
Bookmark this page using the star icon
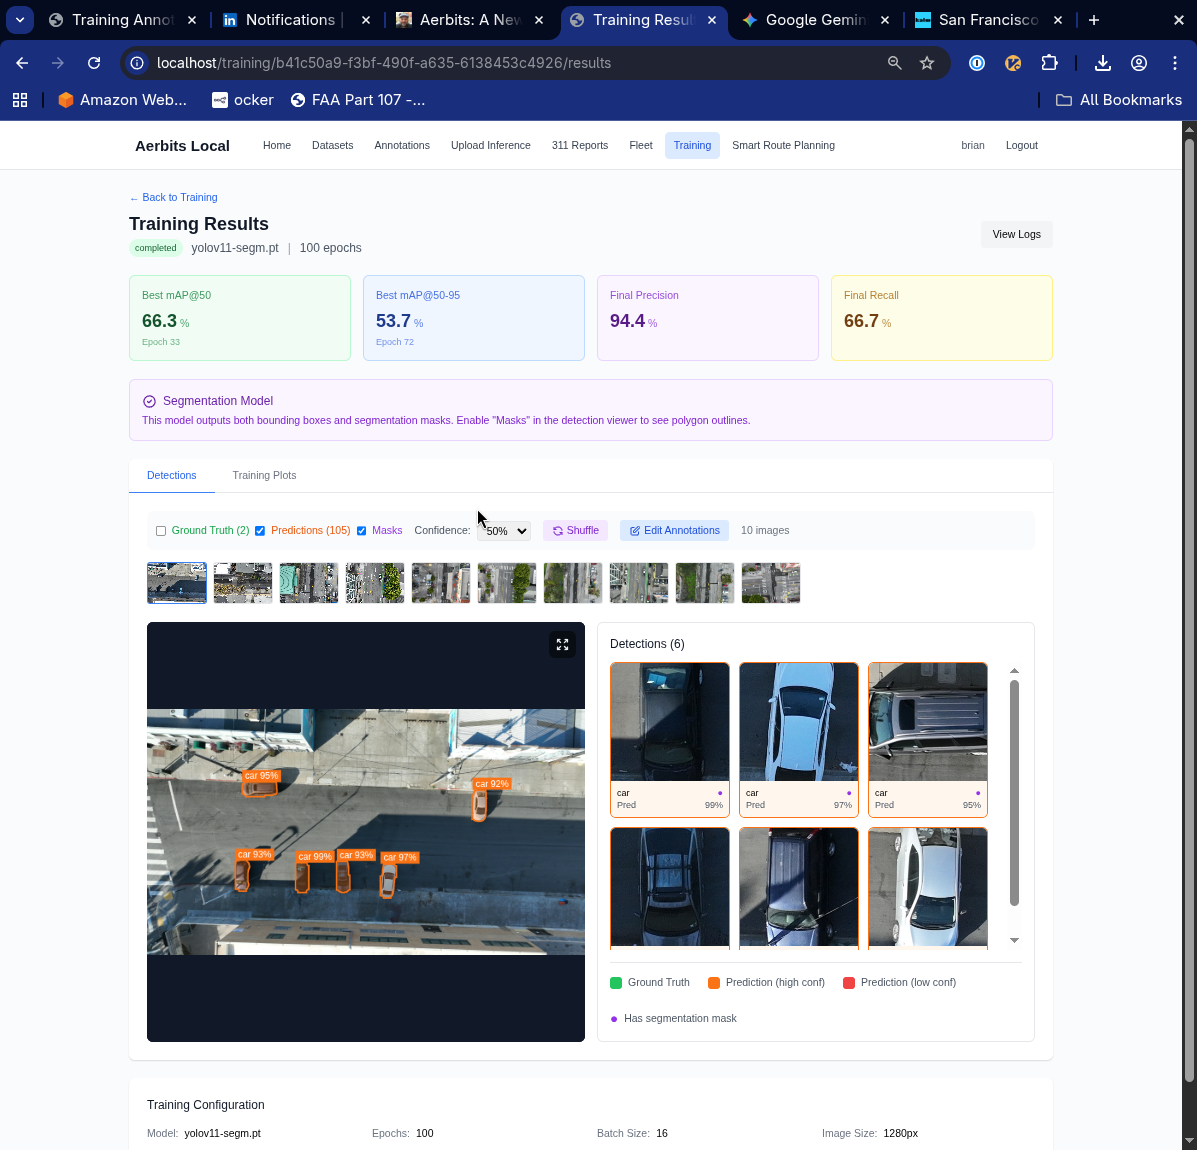[927, 63]
